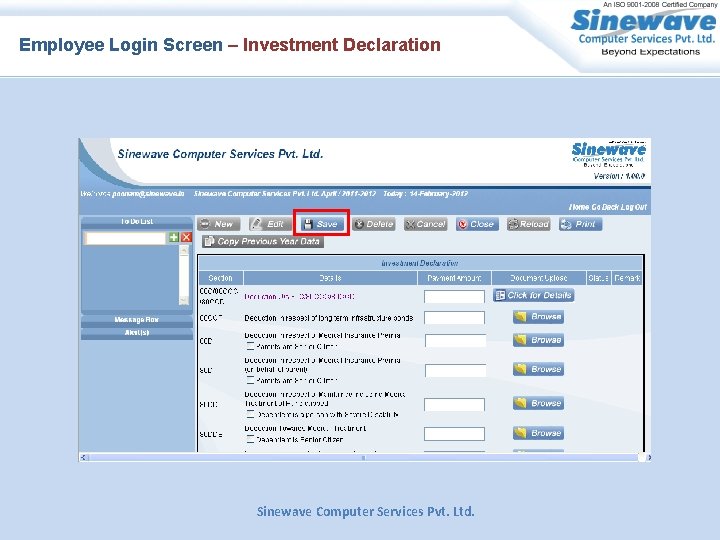Screen dimensions: 720x540
Task: Click the Document Upload column header
Action: point(539,278)
